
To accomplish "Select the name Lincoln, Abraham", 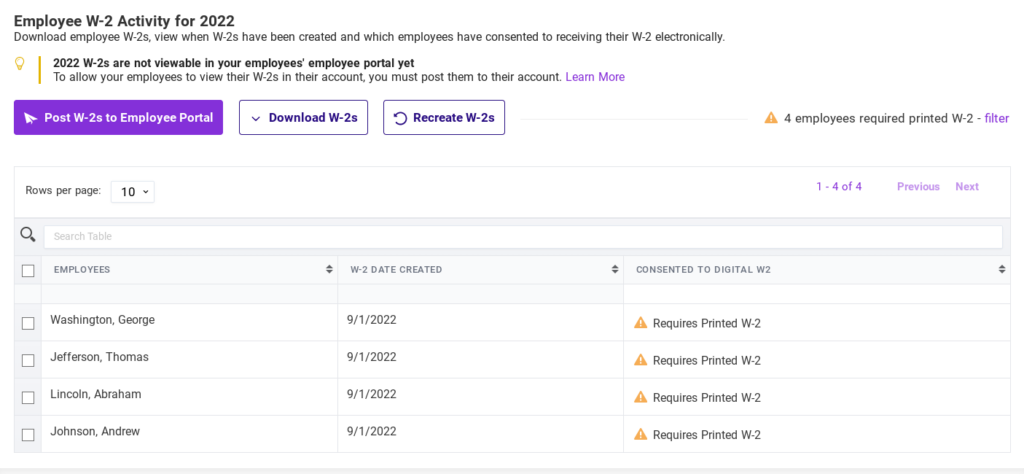I will pyautogui.click(x=95, y=394).
